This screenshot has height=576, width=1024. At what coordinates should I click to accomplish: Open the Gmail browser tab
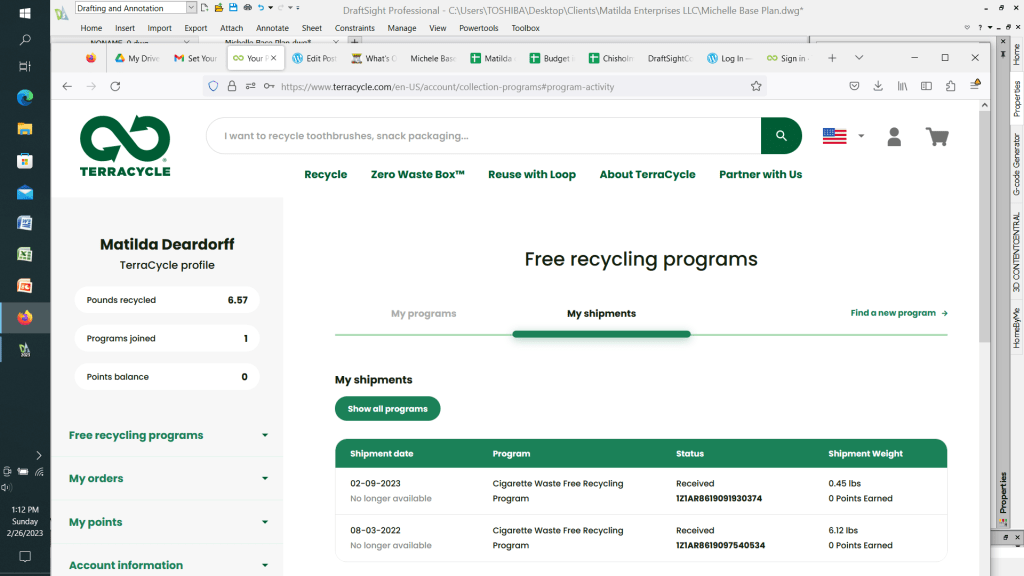(x=194, y=58)
